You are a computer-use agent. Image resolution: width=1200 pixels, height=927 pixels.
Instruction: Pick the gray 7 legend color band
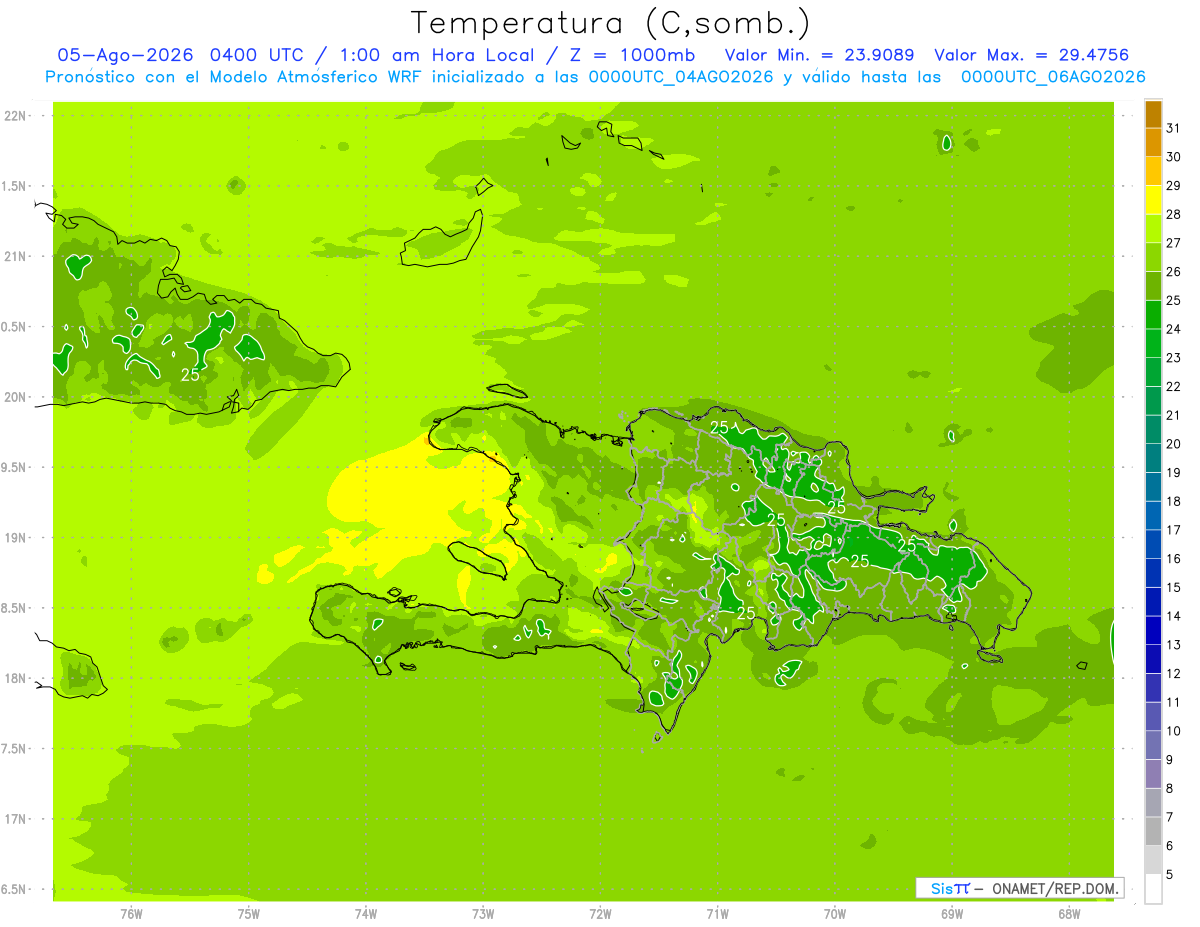coord(1153,804)
